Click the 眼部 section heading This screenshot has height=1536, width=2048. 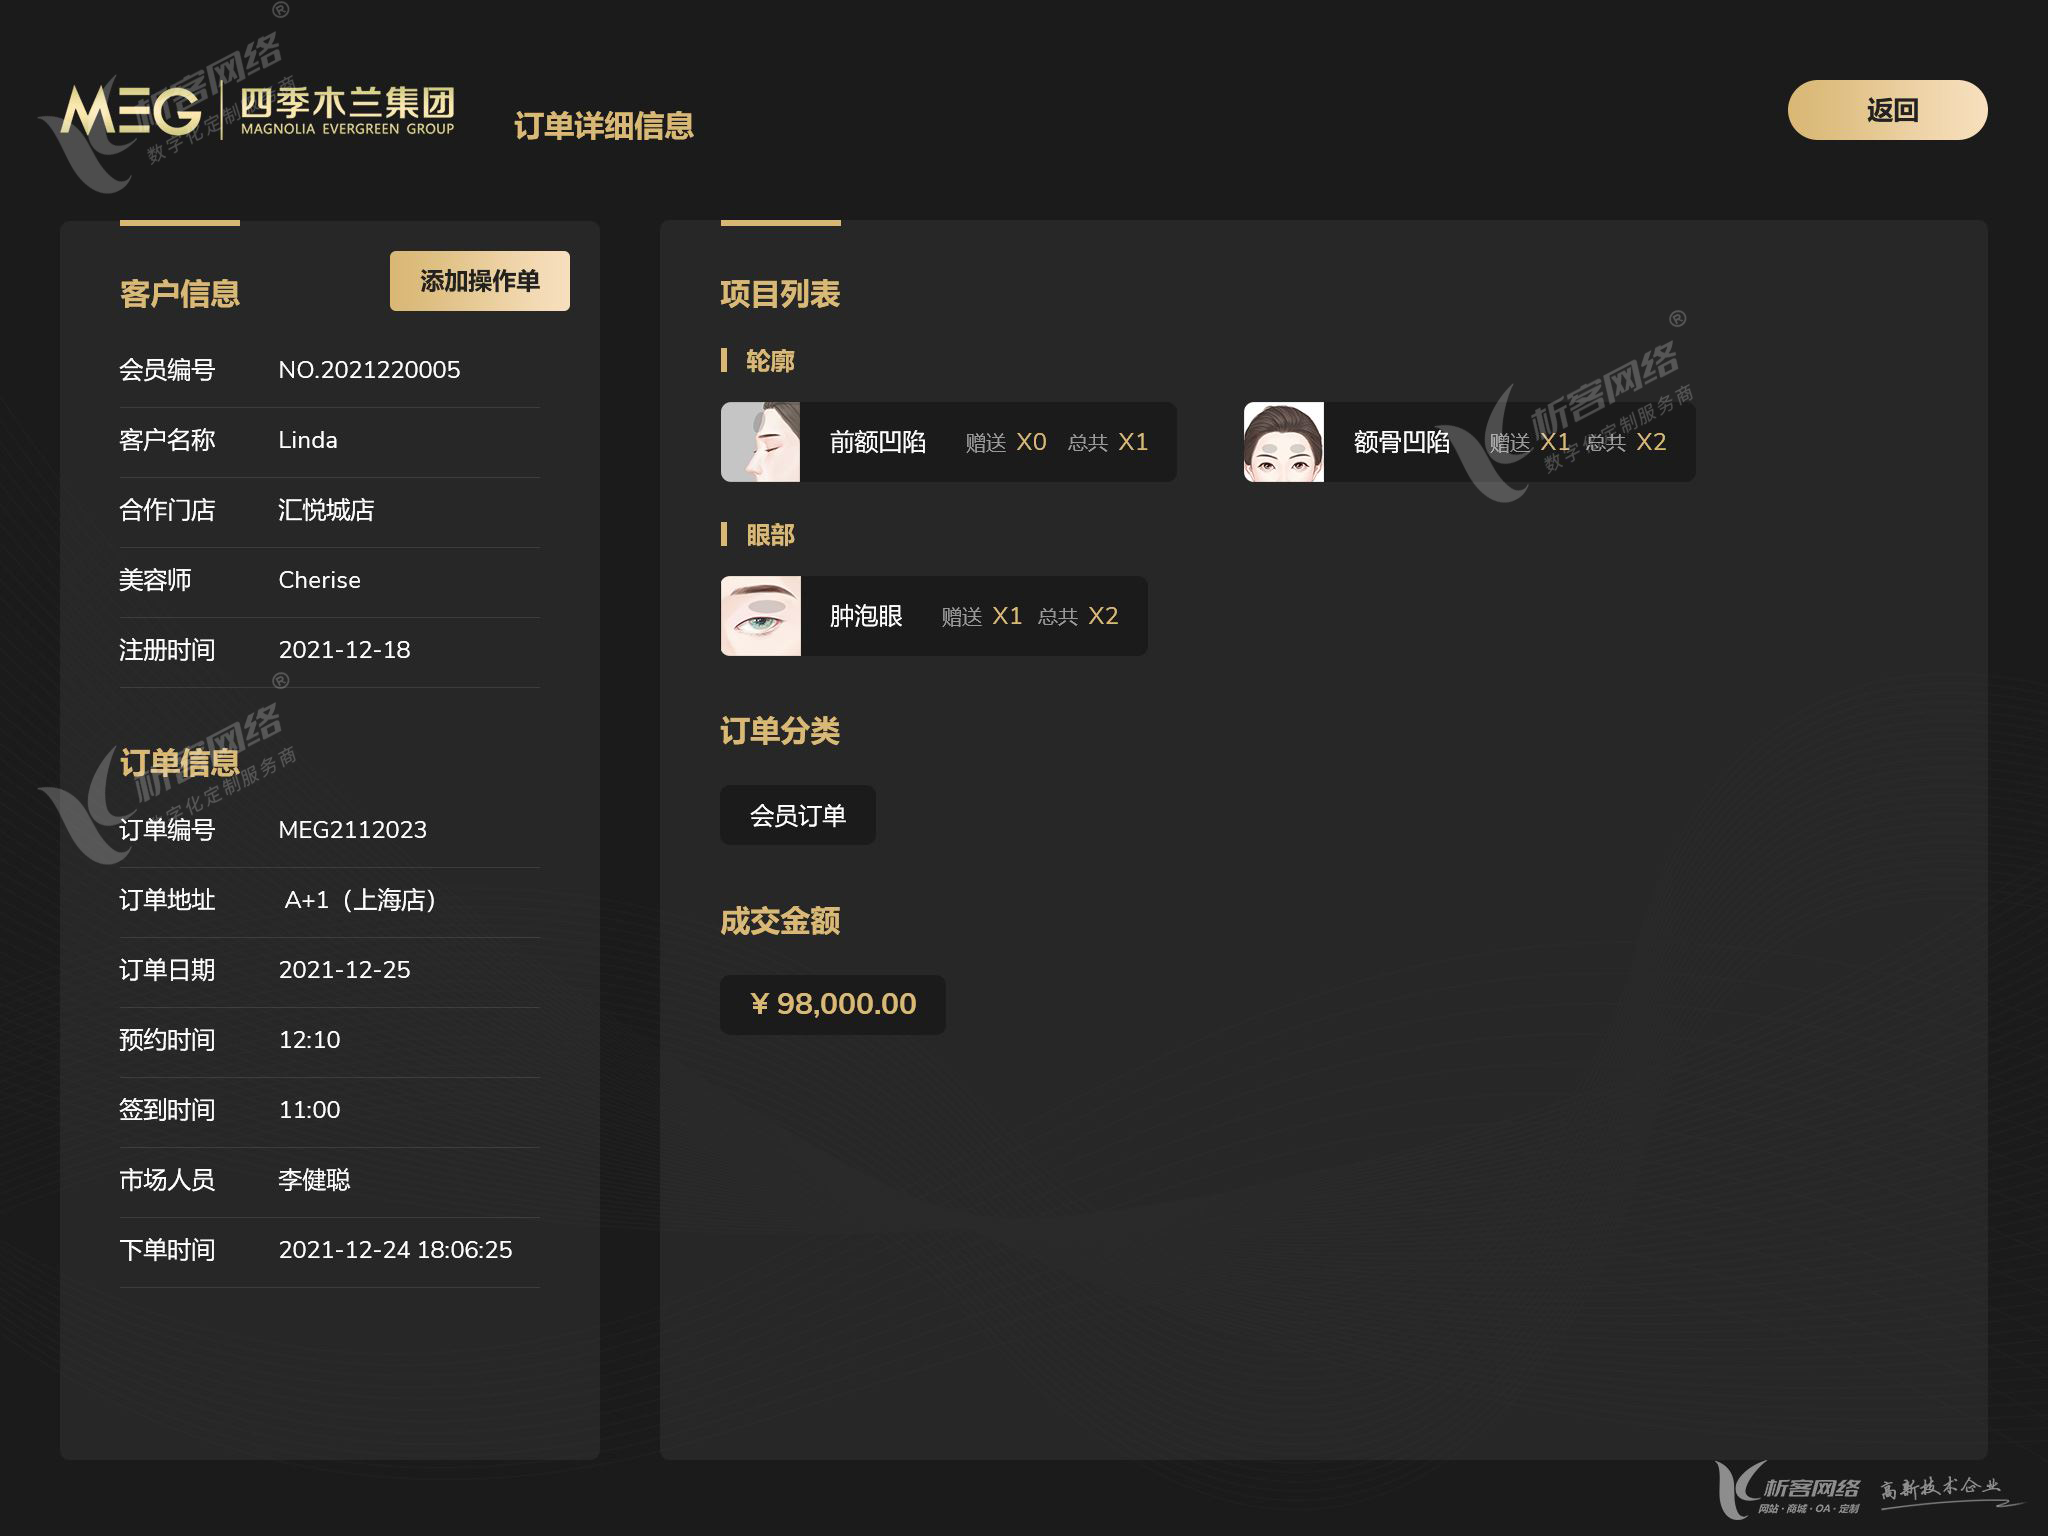click(769, 535)
